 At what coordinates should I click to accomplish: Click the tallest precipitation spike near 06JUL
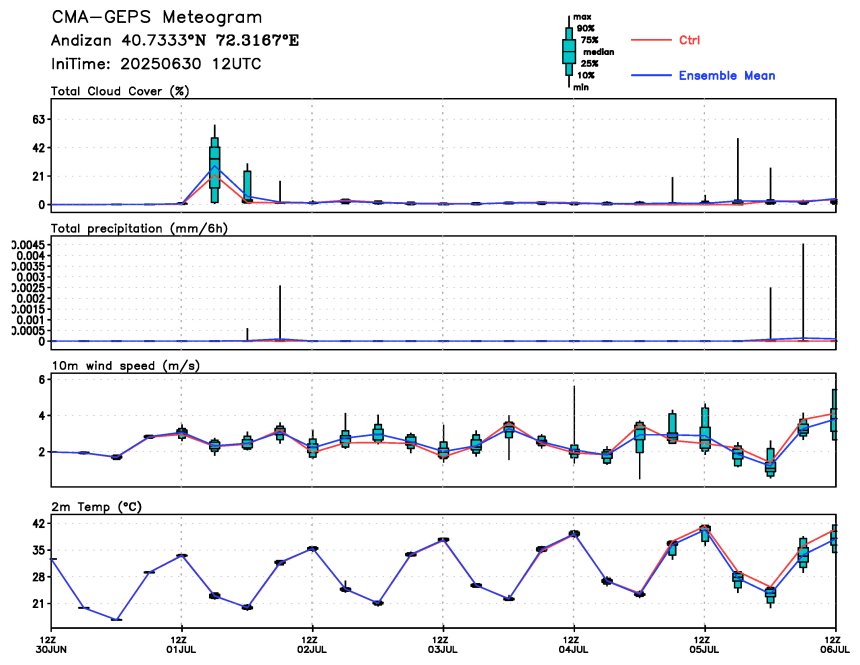803,292
